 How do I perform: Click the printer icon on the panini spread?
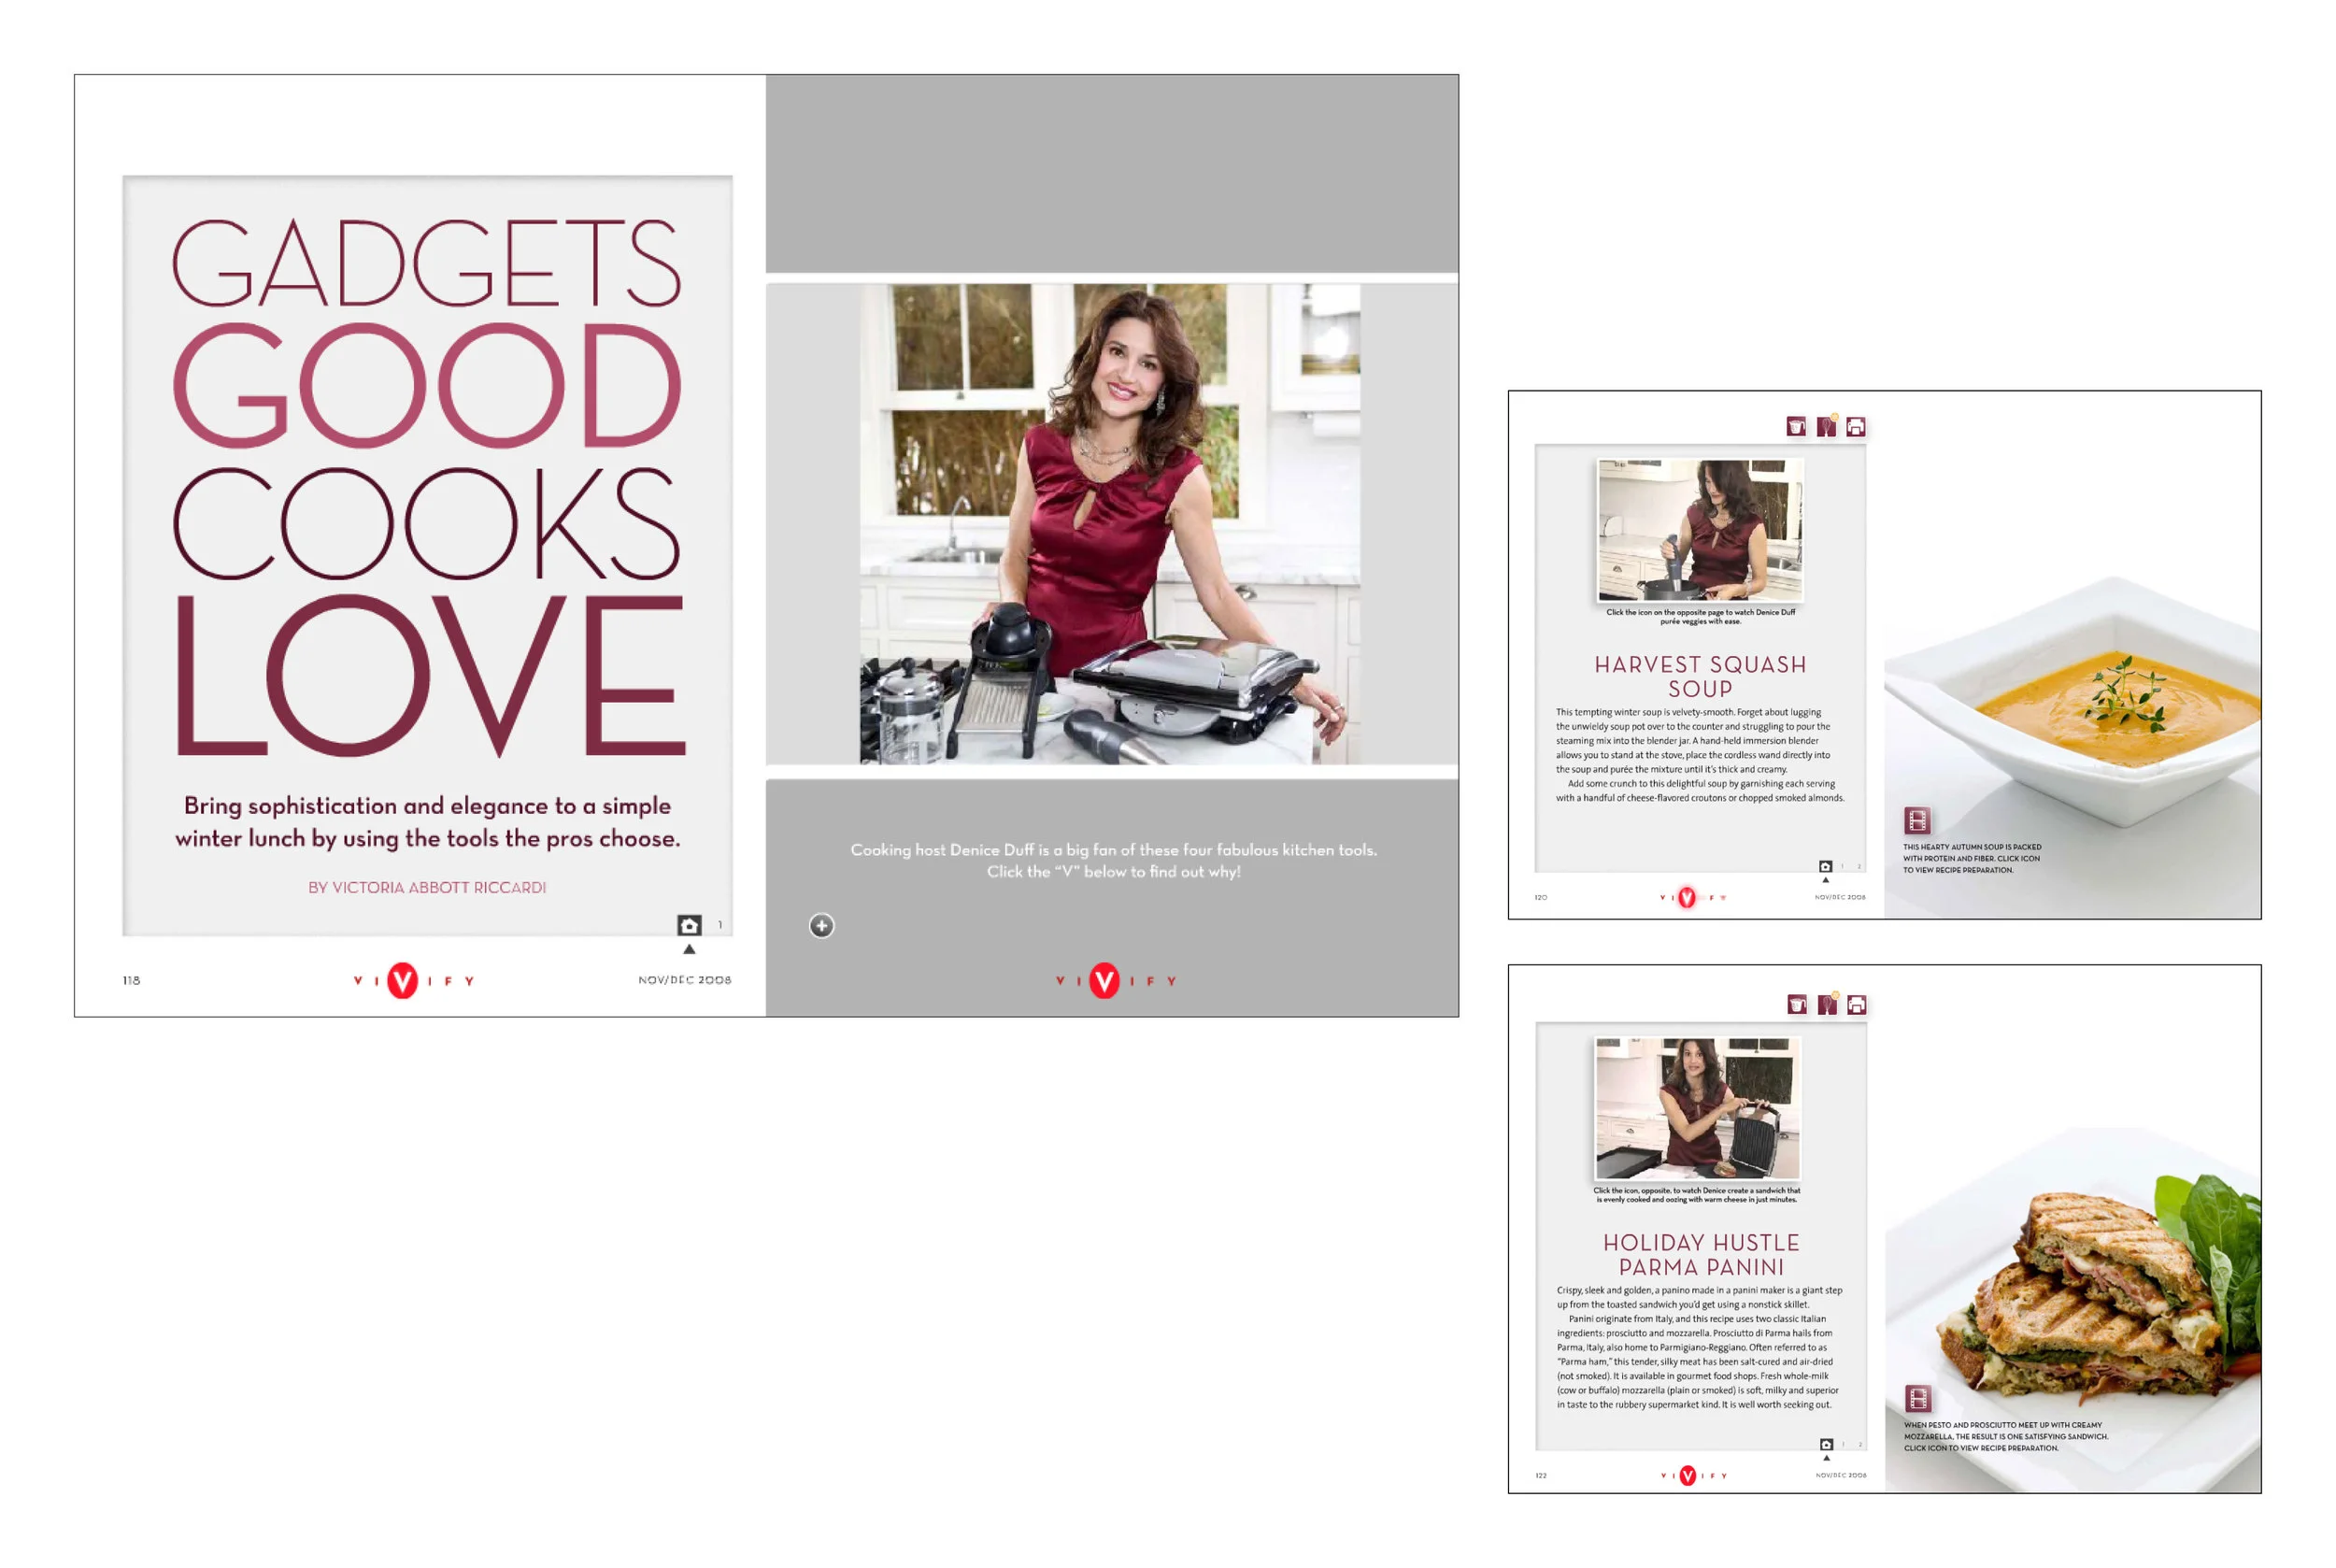(1856, 1004)
